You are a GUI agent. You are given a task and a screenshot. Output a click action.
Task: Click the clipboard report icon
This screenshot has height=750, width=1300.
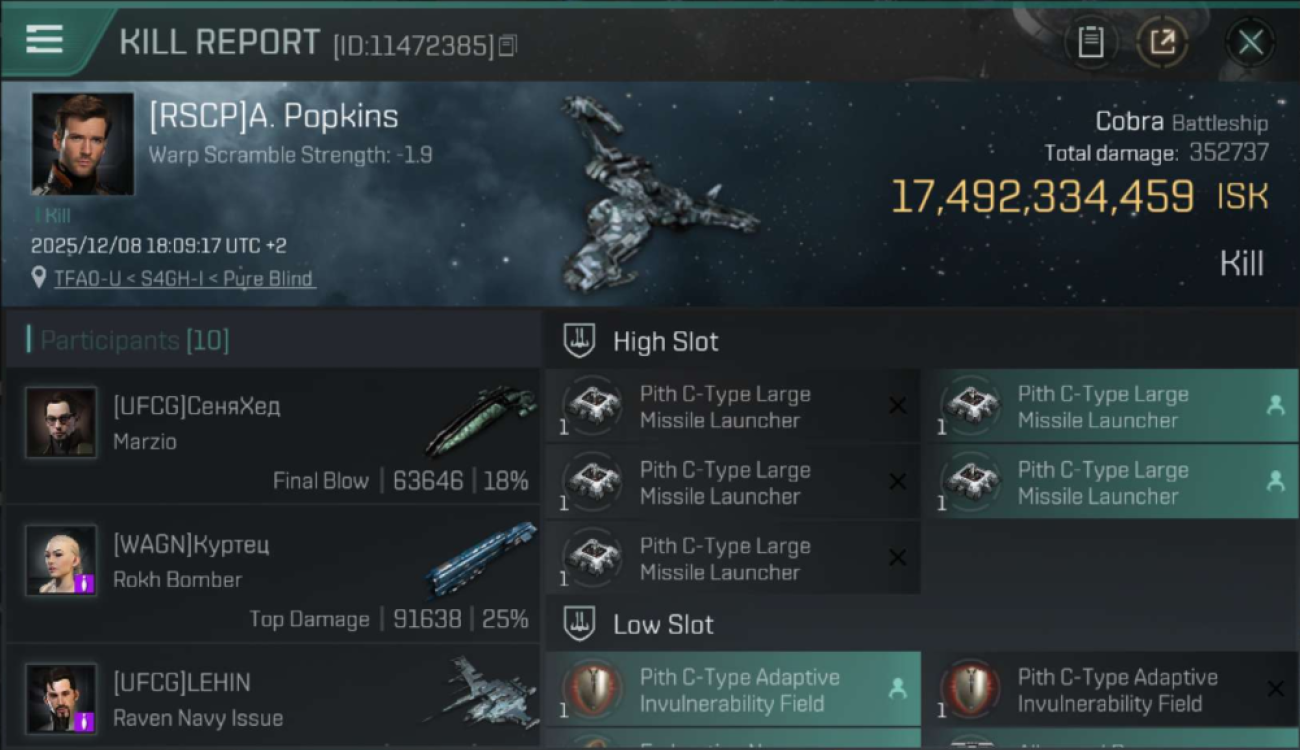pyautogui.click(x=1090, y=42)
